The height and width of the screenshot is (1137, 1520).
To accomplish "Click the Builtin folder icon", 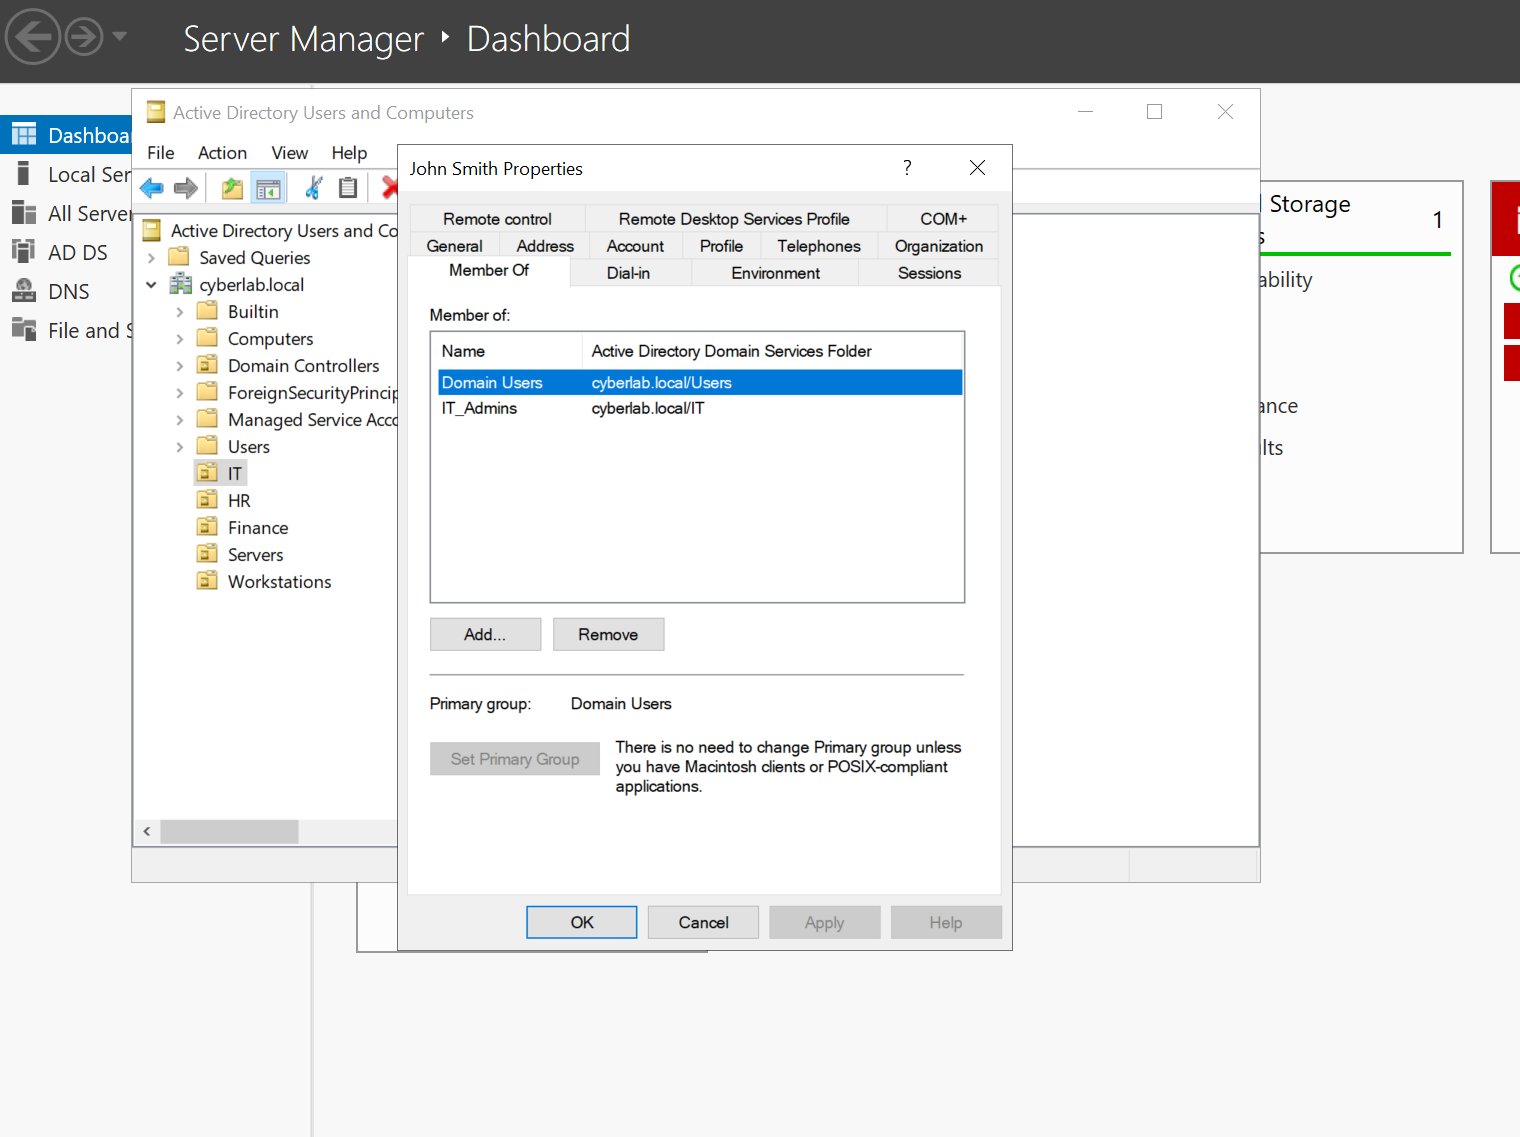I will [207, 312].
